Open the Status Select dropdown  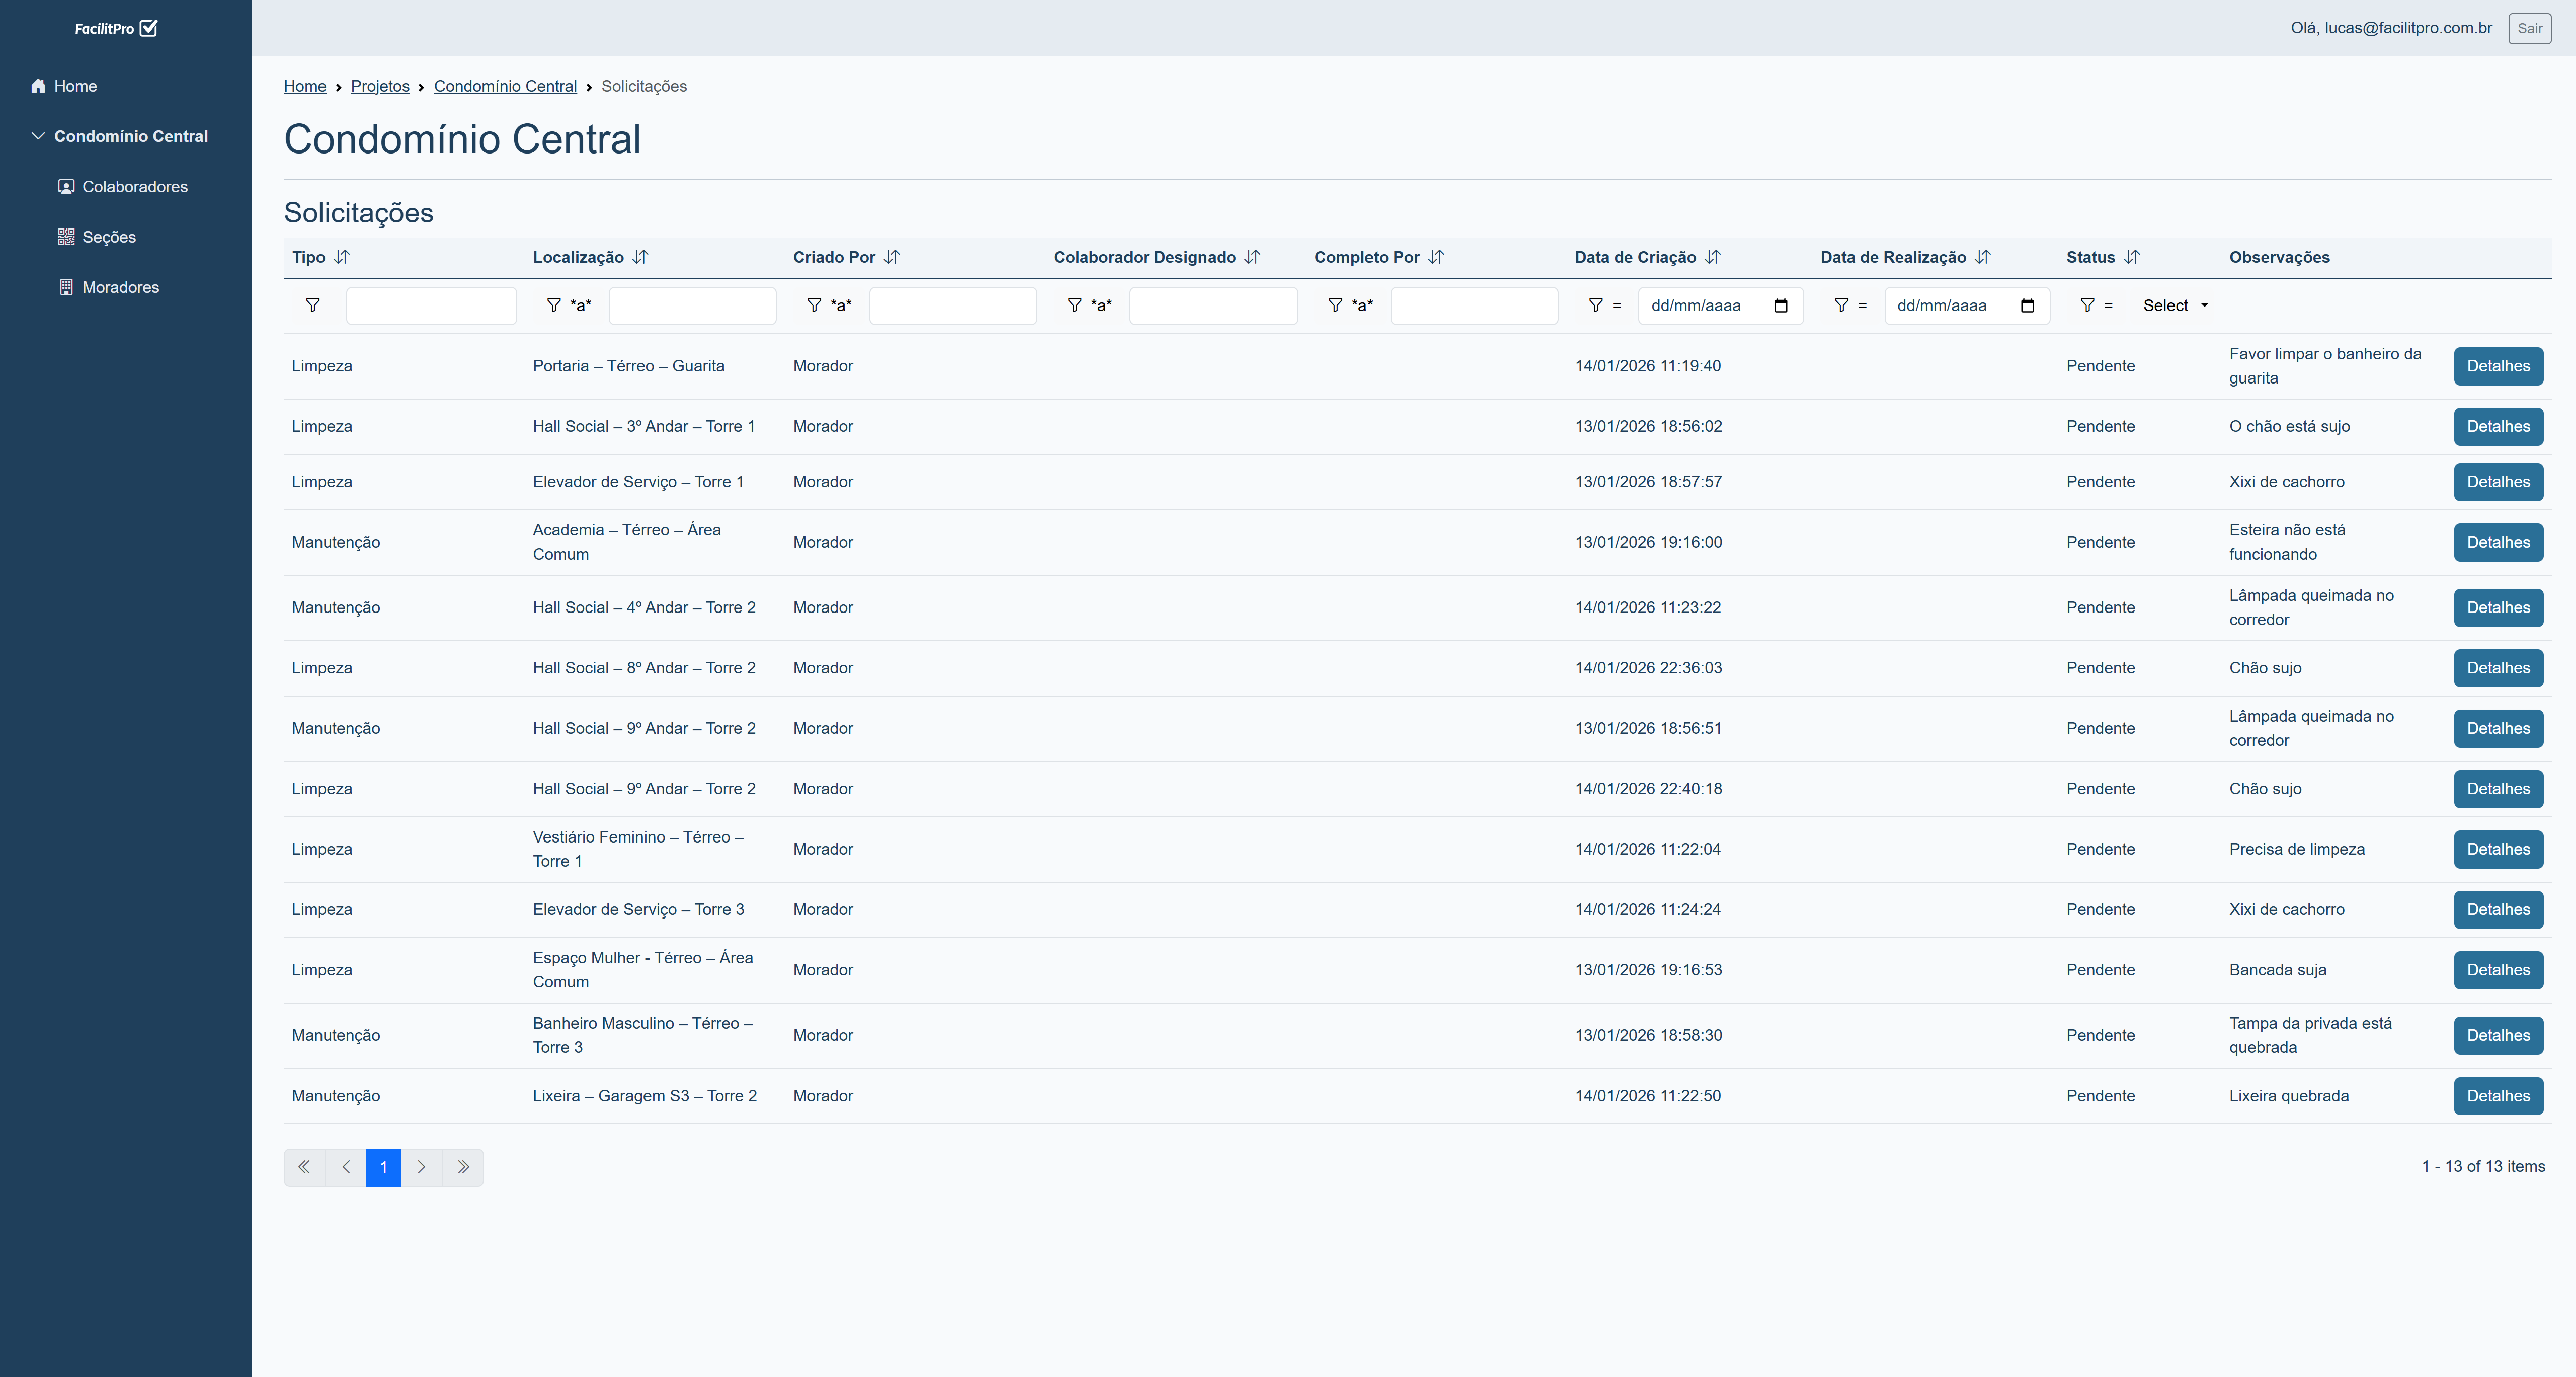point(2174,305)
